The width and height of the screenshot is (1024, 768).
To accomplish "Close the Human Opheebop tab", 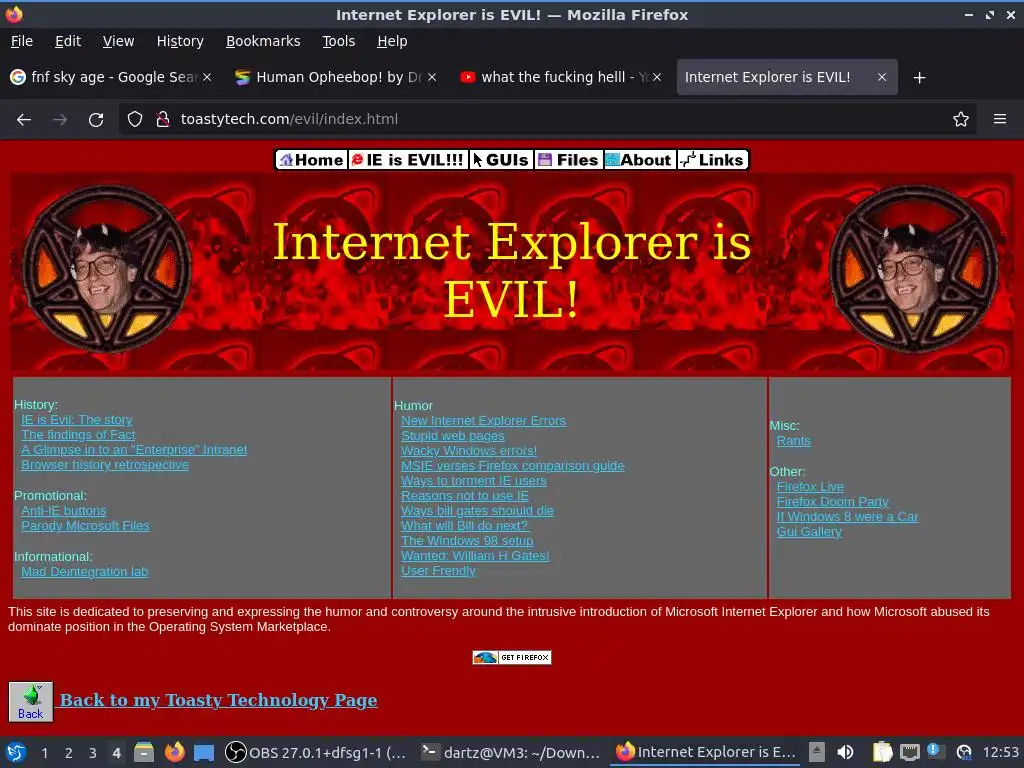I will click(x=432, y=77).
